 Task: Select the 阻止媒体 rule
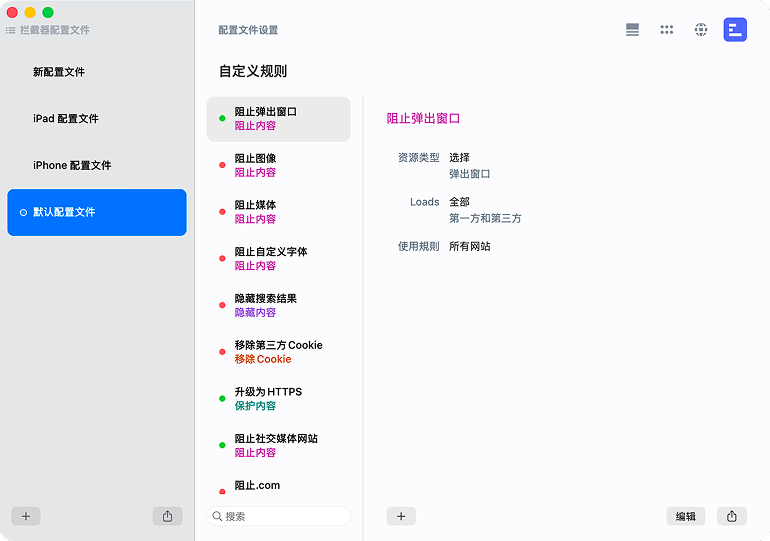click(x=278, y=212)
